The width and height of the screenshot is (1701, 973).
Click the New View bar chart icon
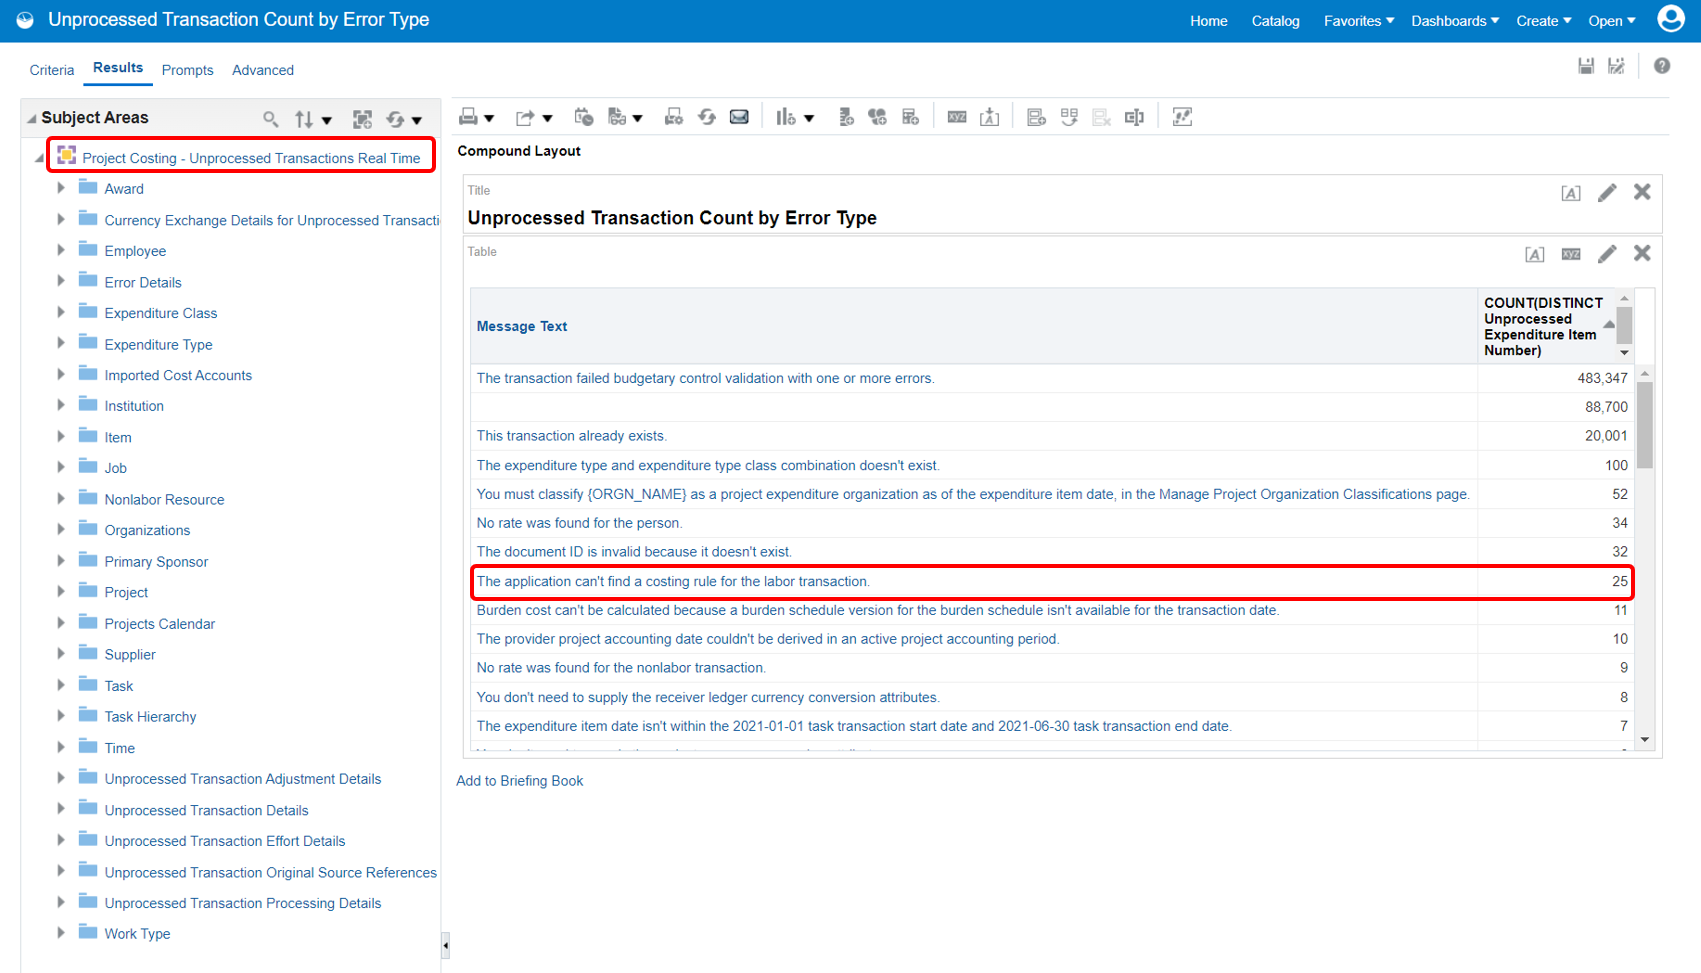click(786, 117)
